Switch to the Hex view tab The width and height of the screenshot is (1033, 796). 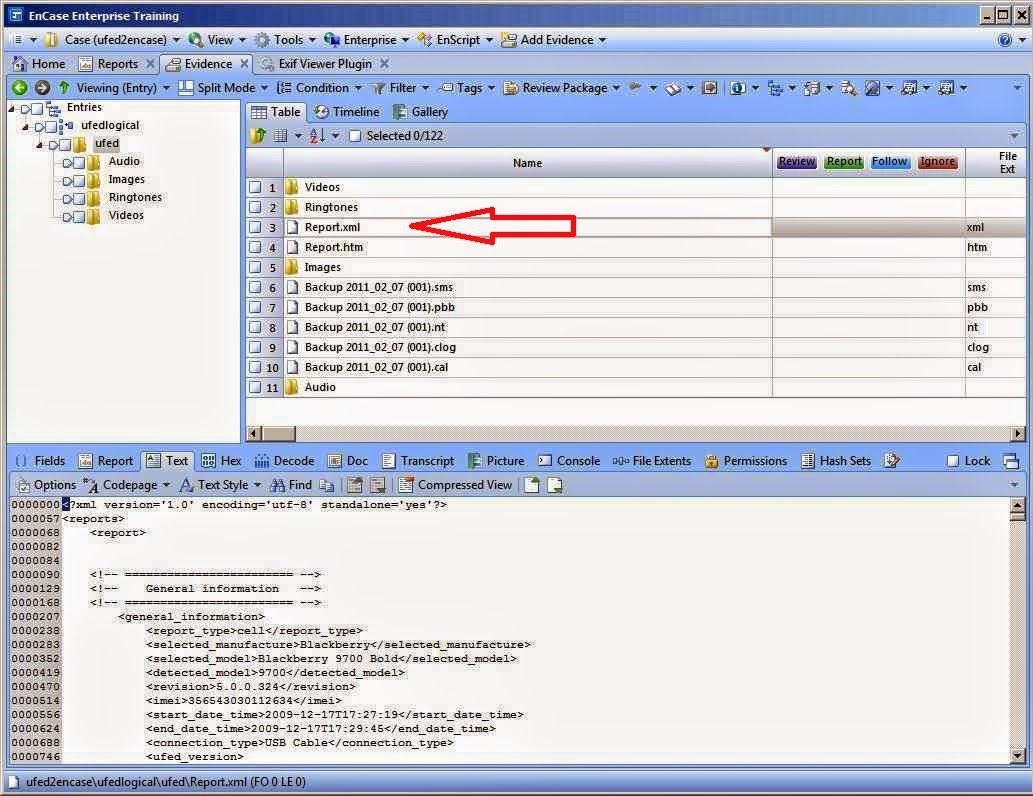pyautogui.click(x=222, y=460)
